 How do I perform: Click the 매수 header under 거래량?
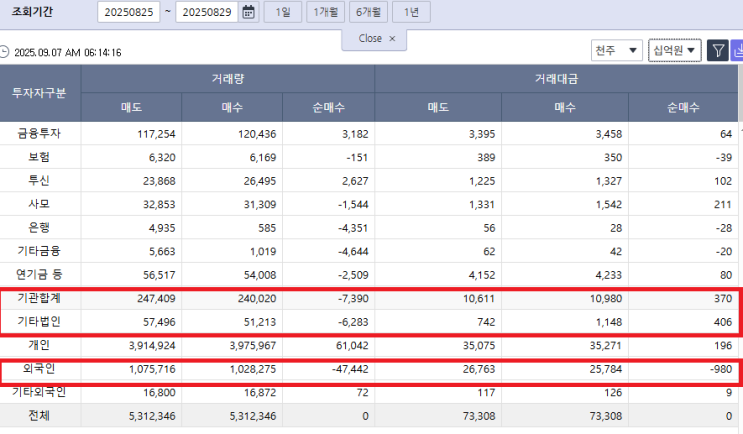[x=232, y=107]
